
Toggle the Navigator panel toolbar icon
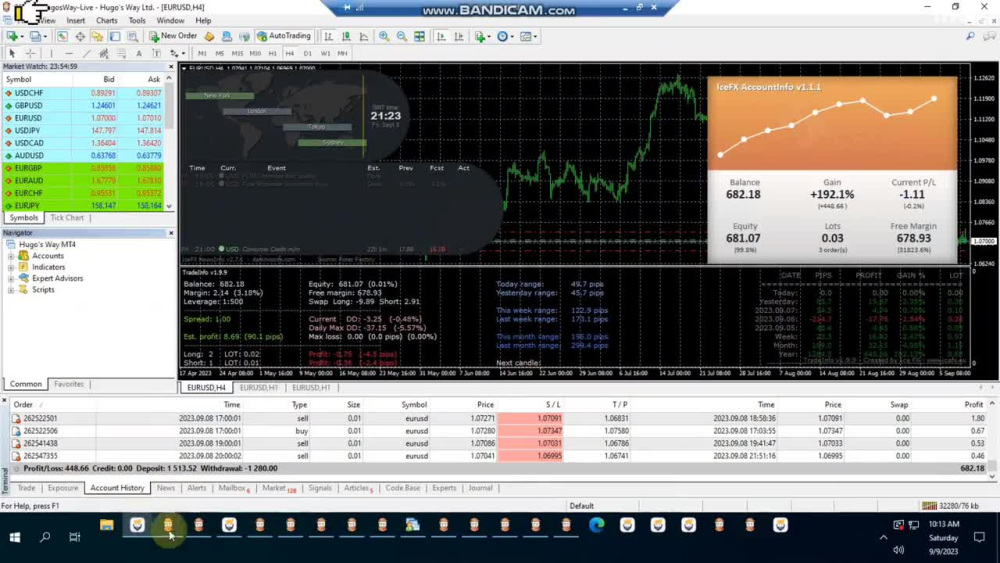[97, 36]
